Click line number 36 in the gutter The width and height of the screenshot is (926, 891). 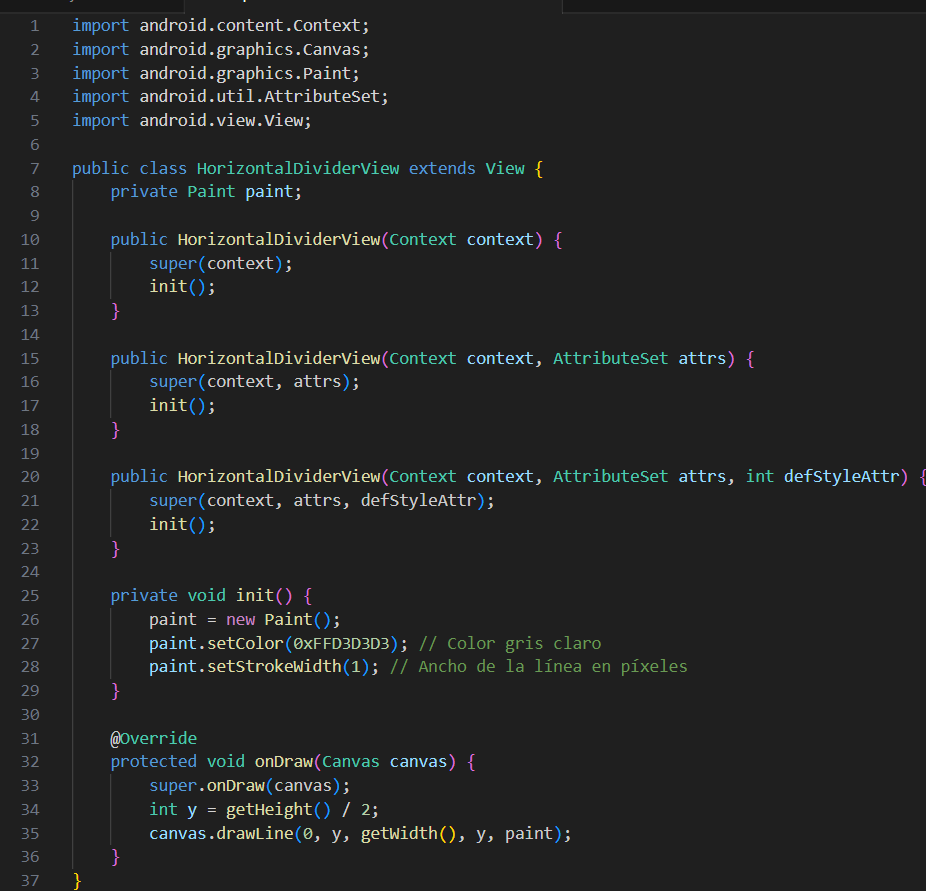(30, 857)
